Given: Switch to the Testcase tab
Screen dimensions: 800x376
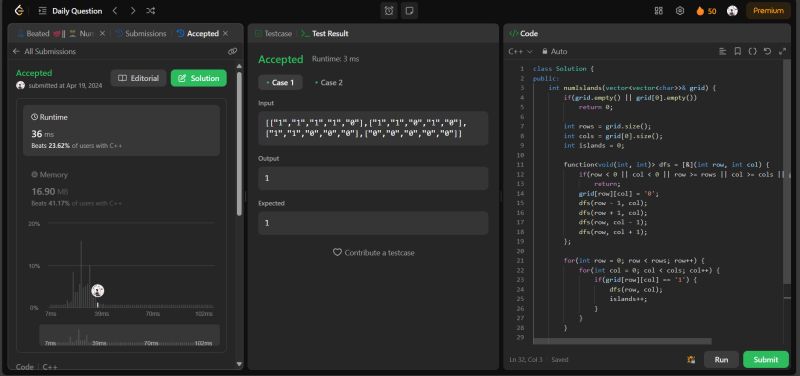Looking at the screenshot, I should point(273,34).
